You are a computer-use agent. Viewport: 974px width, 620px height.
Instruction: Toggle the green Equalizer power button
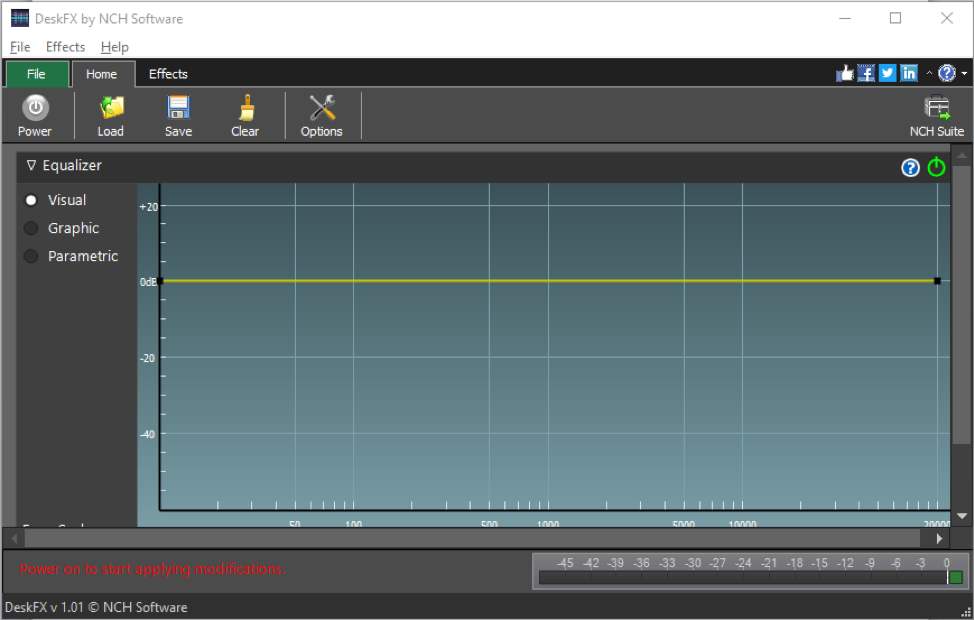click(936, 167)
